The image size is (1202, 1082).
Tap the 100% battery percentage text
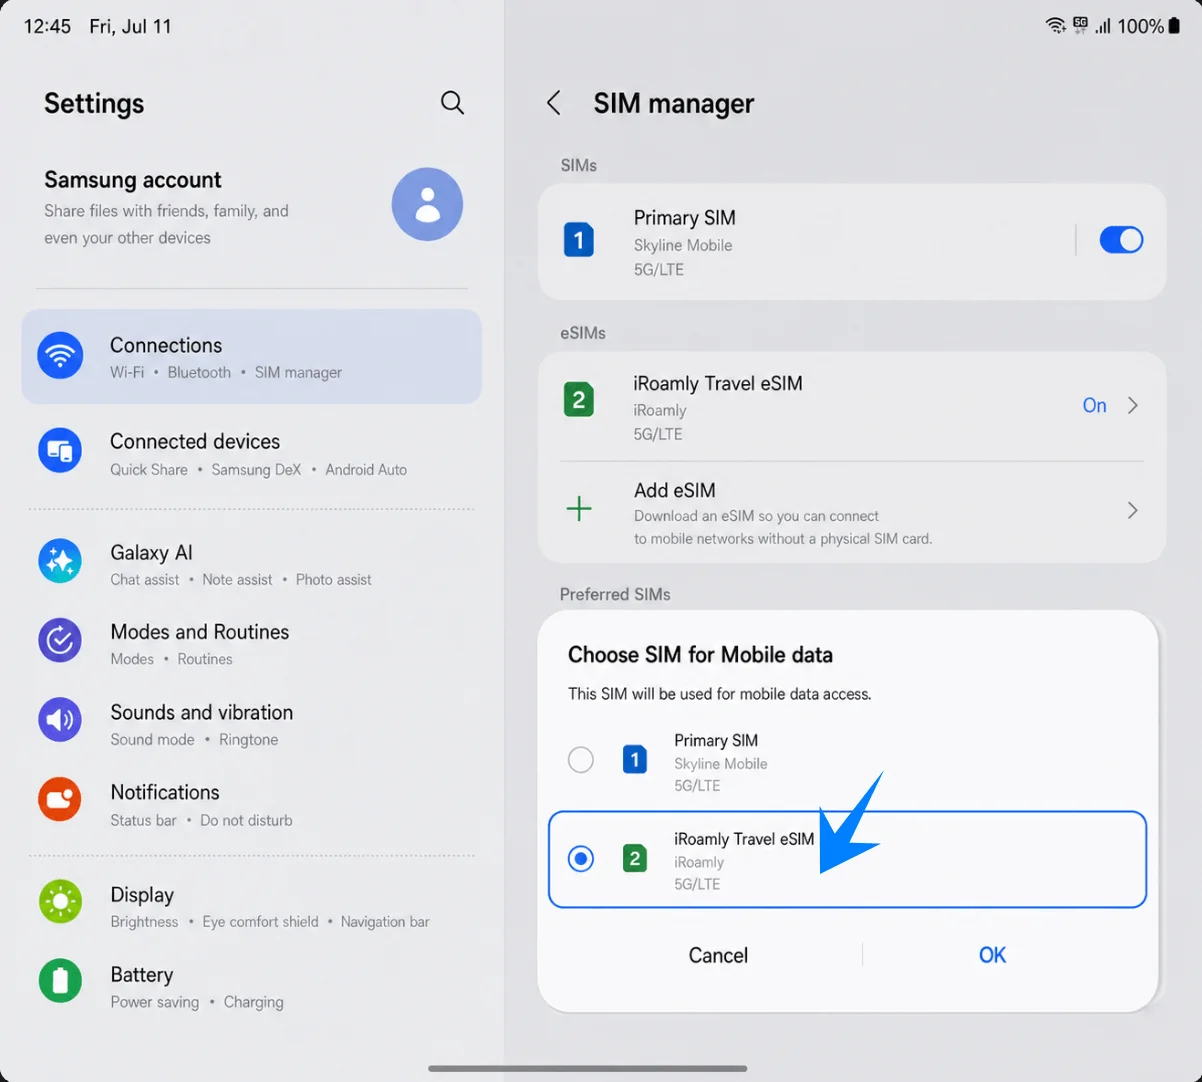(x=1140, y=26)
